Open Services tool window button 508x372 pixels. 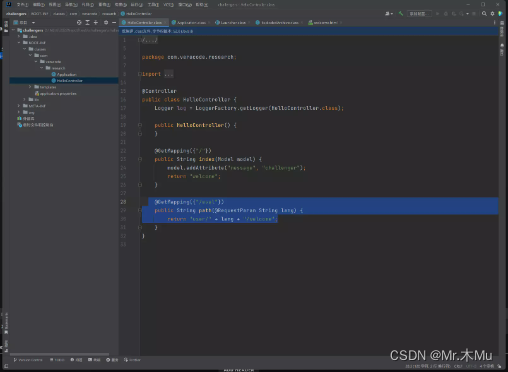(x=112, y=360)
